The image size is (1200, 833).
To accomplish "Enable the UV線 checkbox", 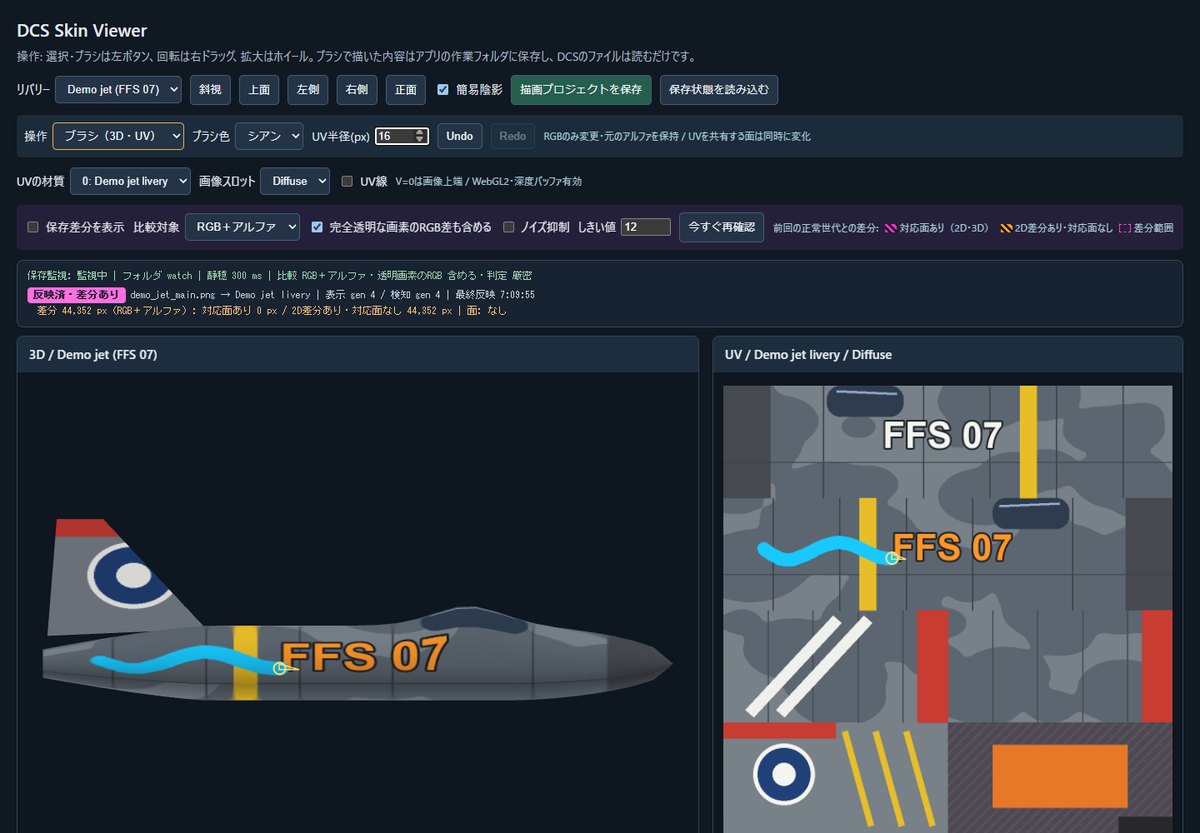I will click(348, 181).
